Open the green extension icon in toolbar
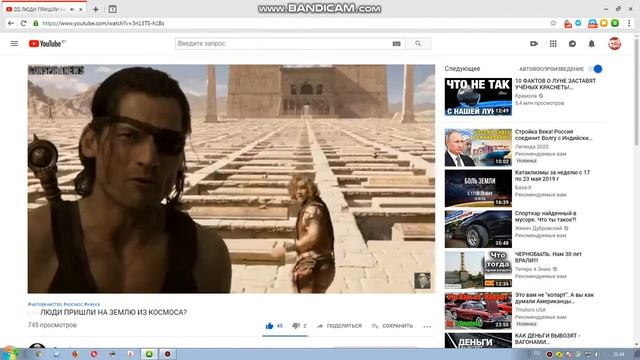Image resolution: width=640 pixels, height=360 pixels. click(615, 23)
